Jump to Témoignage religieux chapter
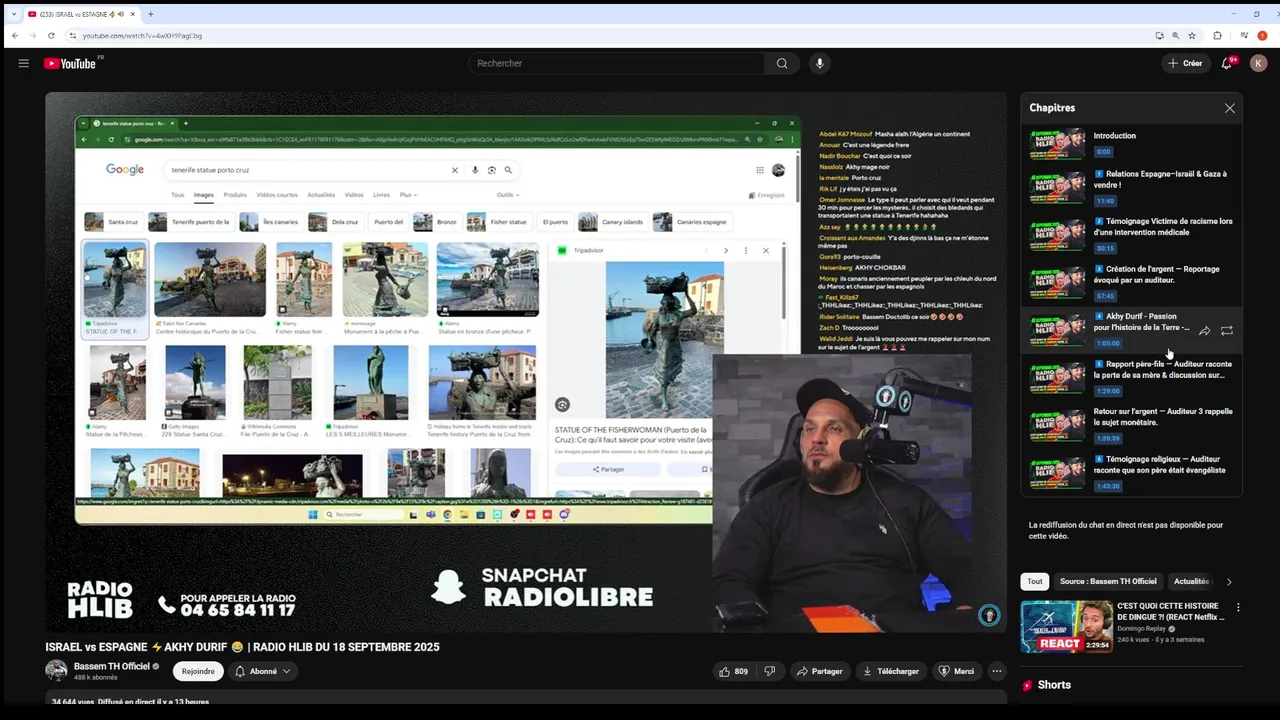1280x720 pixels. [x=1131, y=472]
